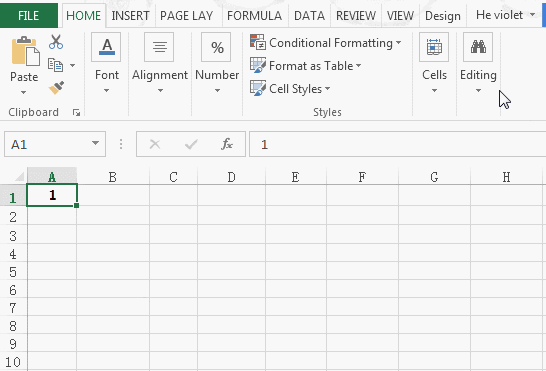Switch to the HOME tab

coord(84,16)
